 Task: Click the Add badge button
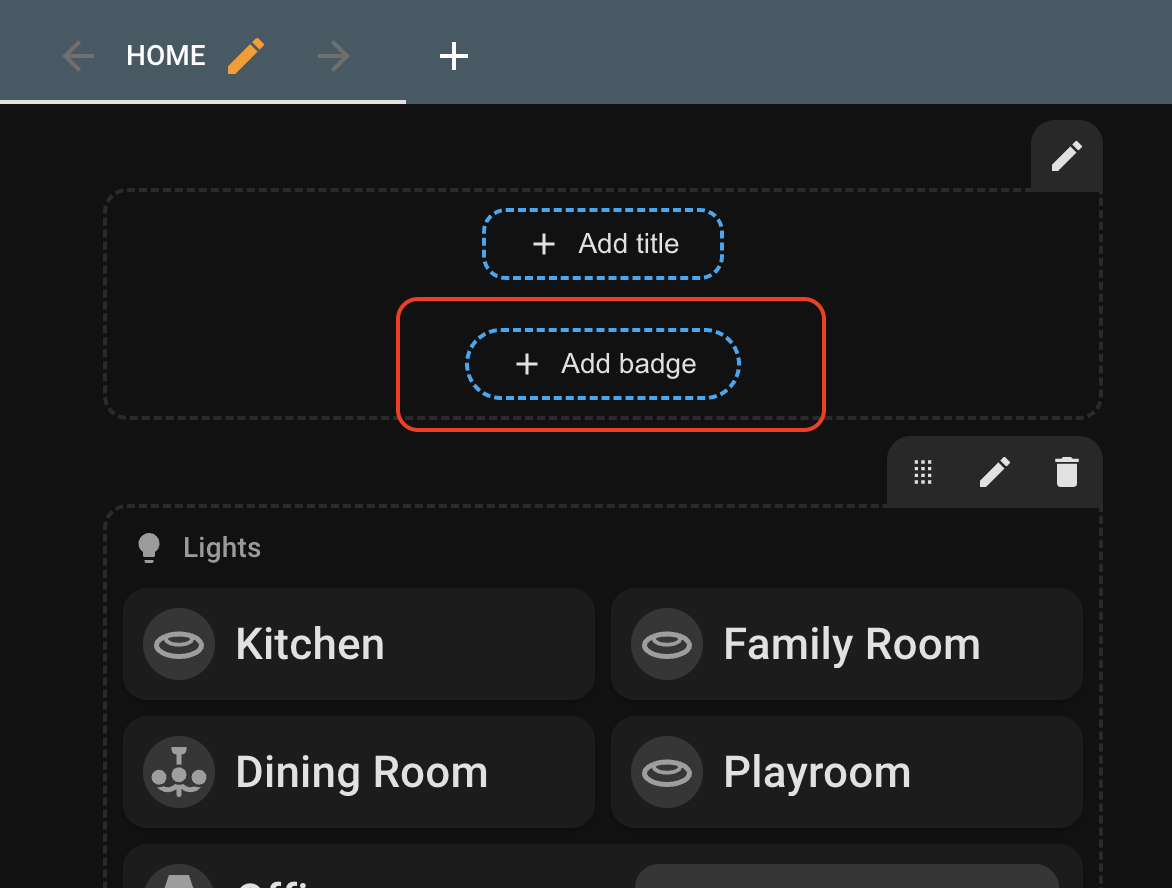(602, 364)
